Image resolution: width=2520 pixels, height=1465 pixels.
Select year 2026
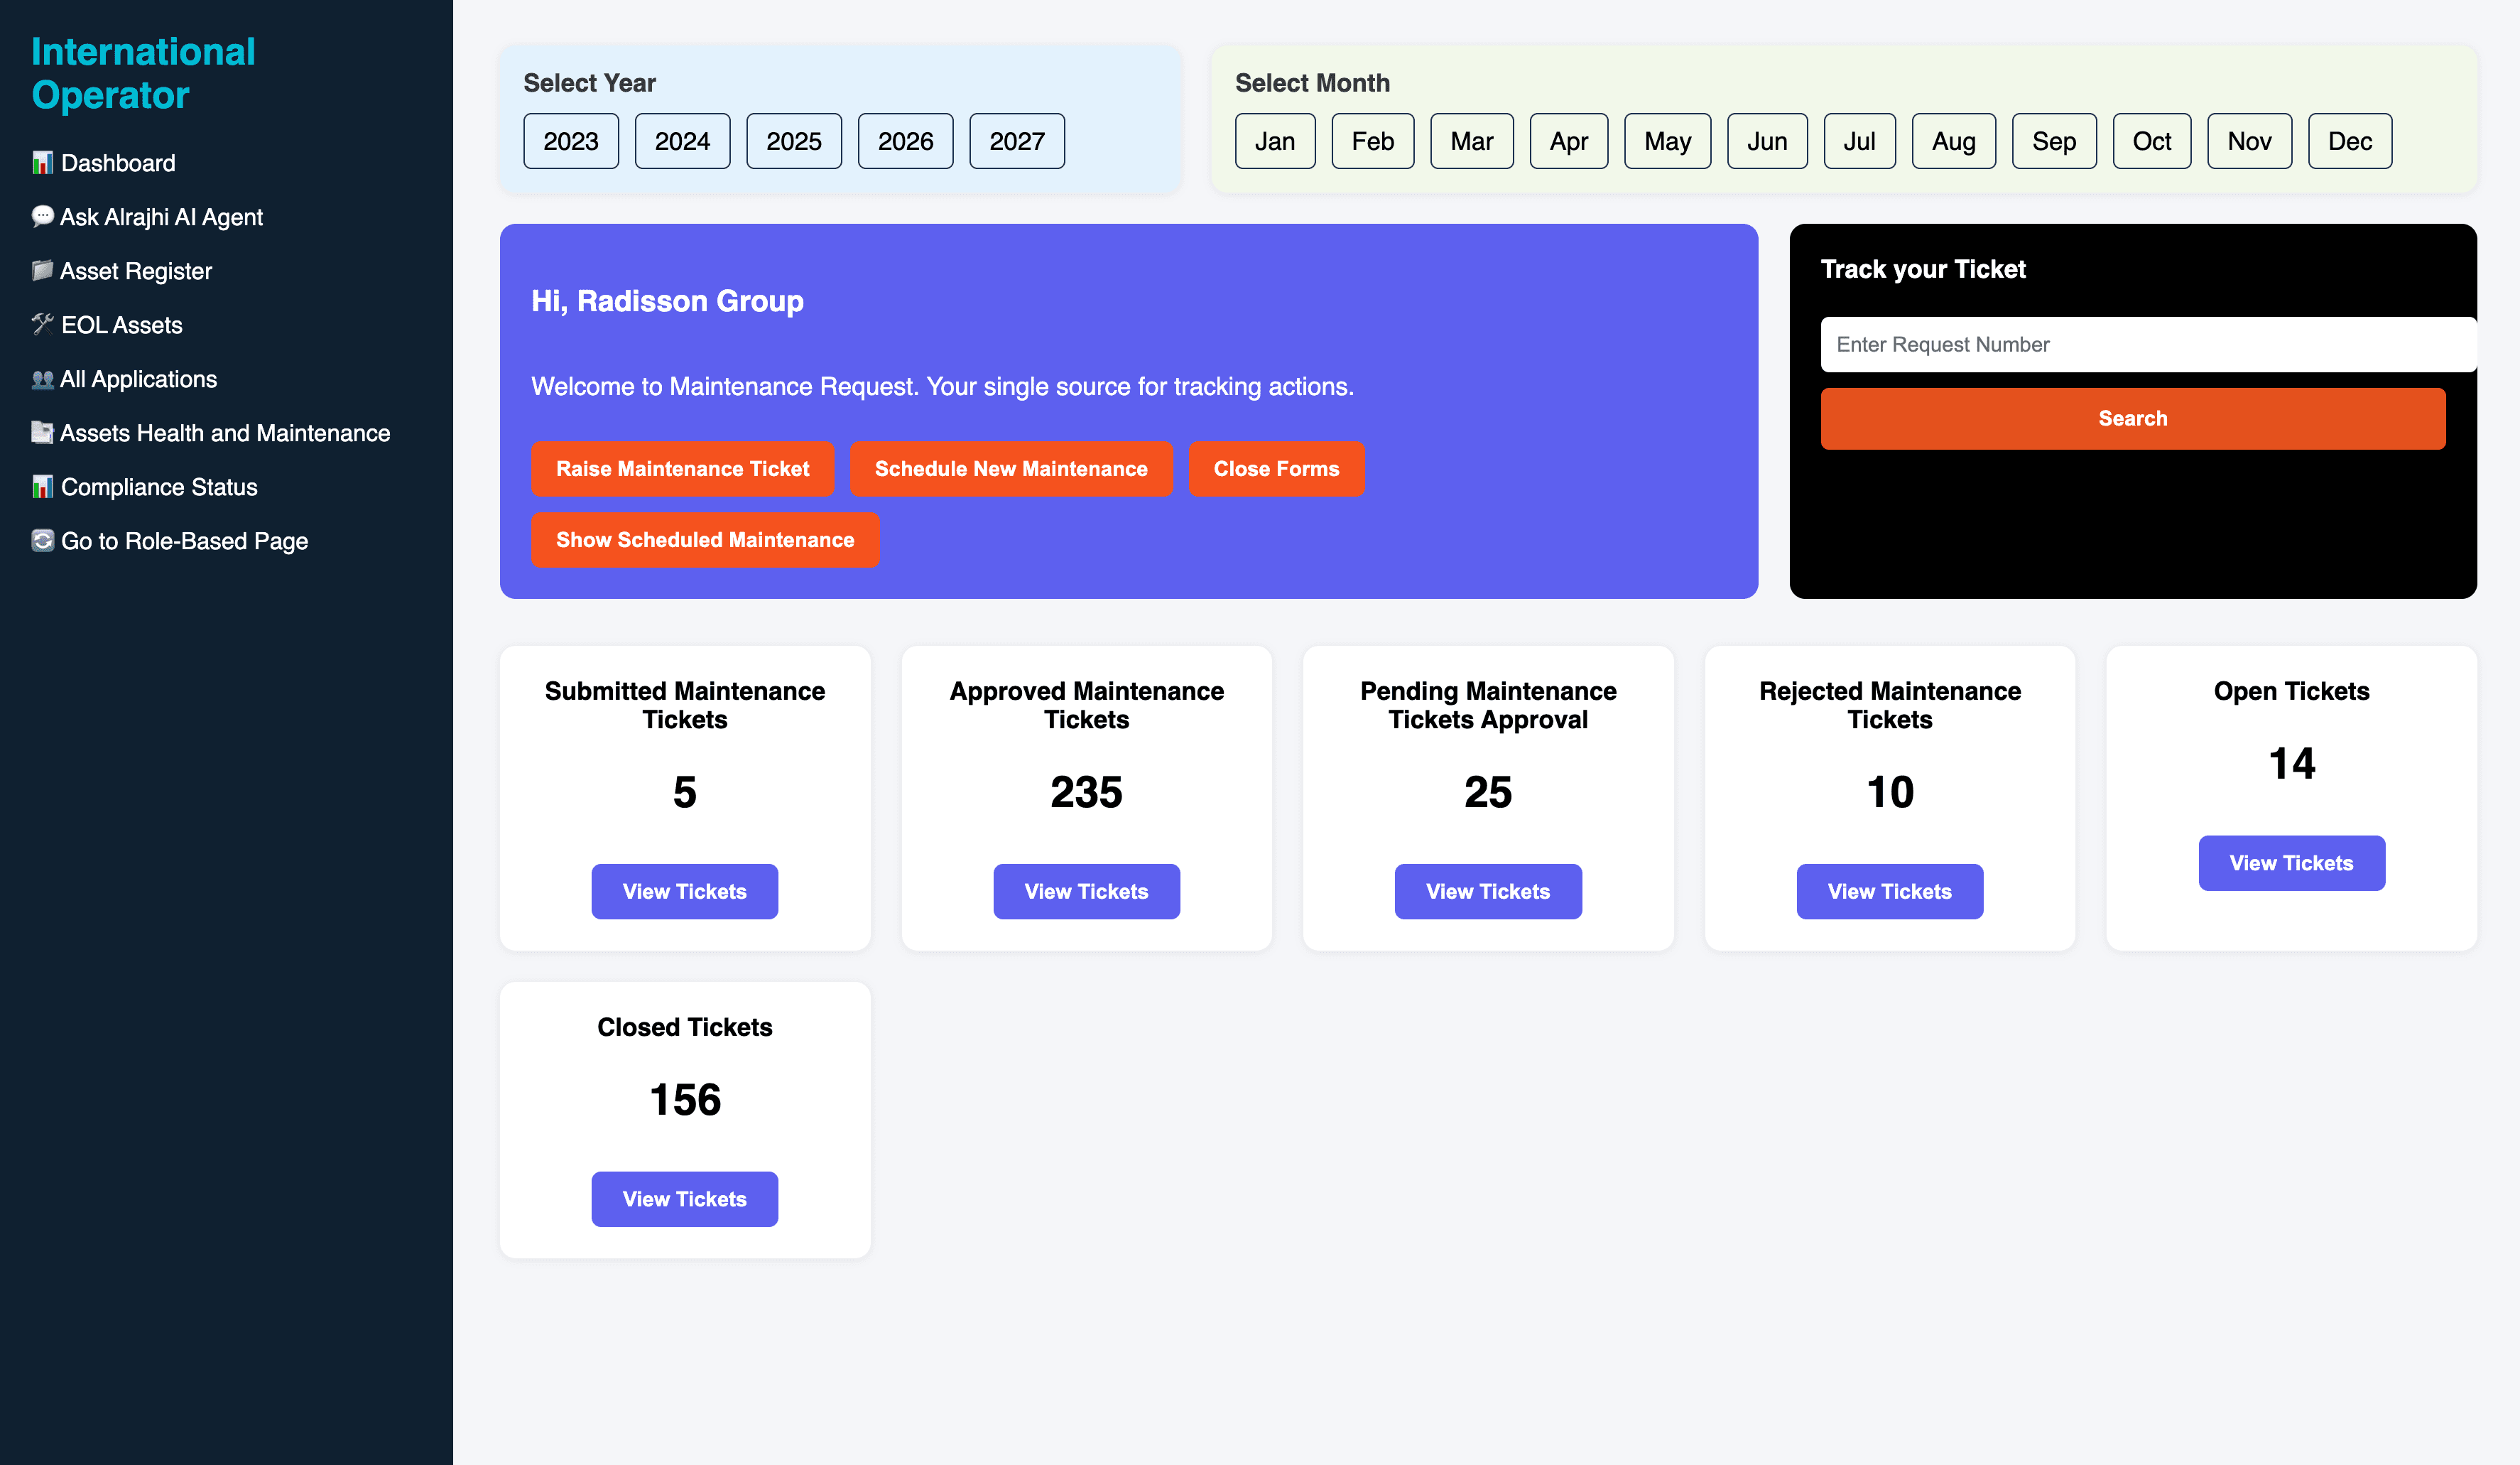[905, 141]
